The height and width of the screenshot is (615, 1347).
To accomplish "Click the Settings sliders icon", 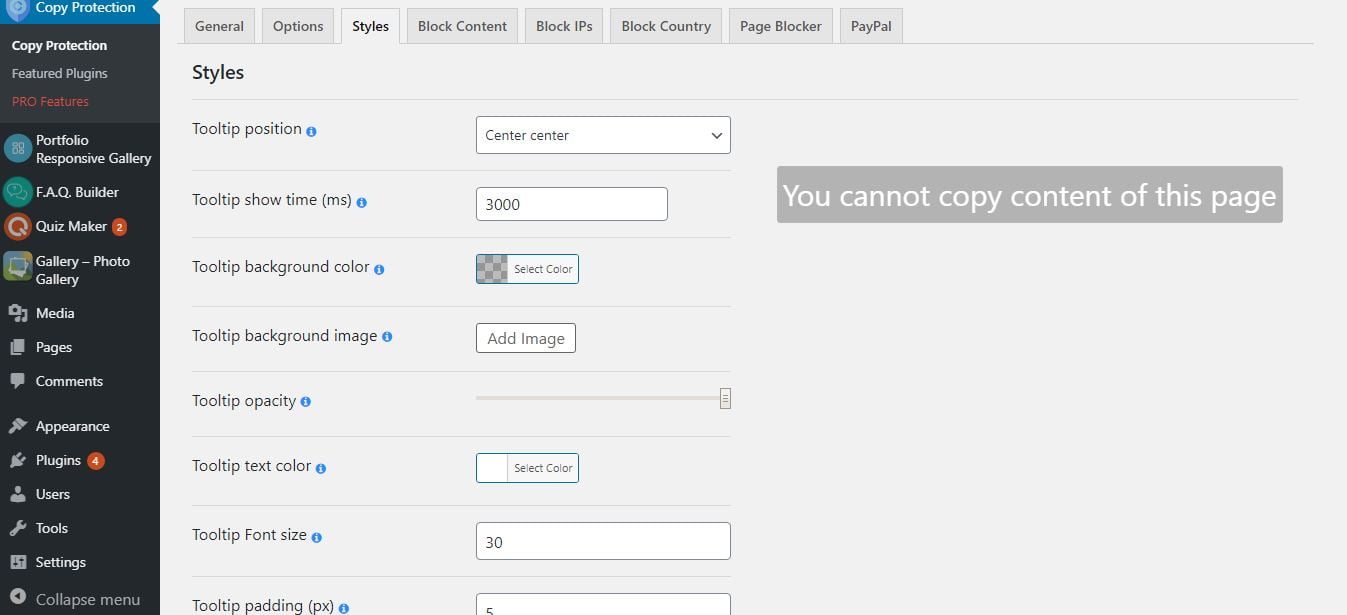I will tap(18, 562).
